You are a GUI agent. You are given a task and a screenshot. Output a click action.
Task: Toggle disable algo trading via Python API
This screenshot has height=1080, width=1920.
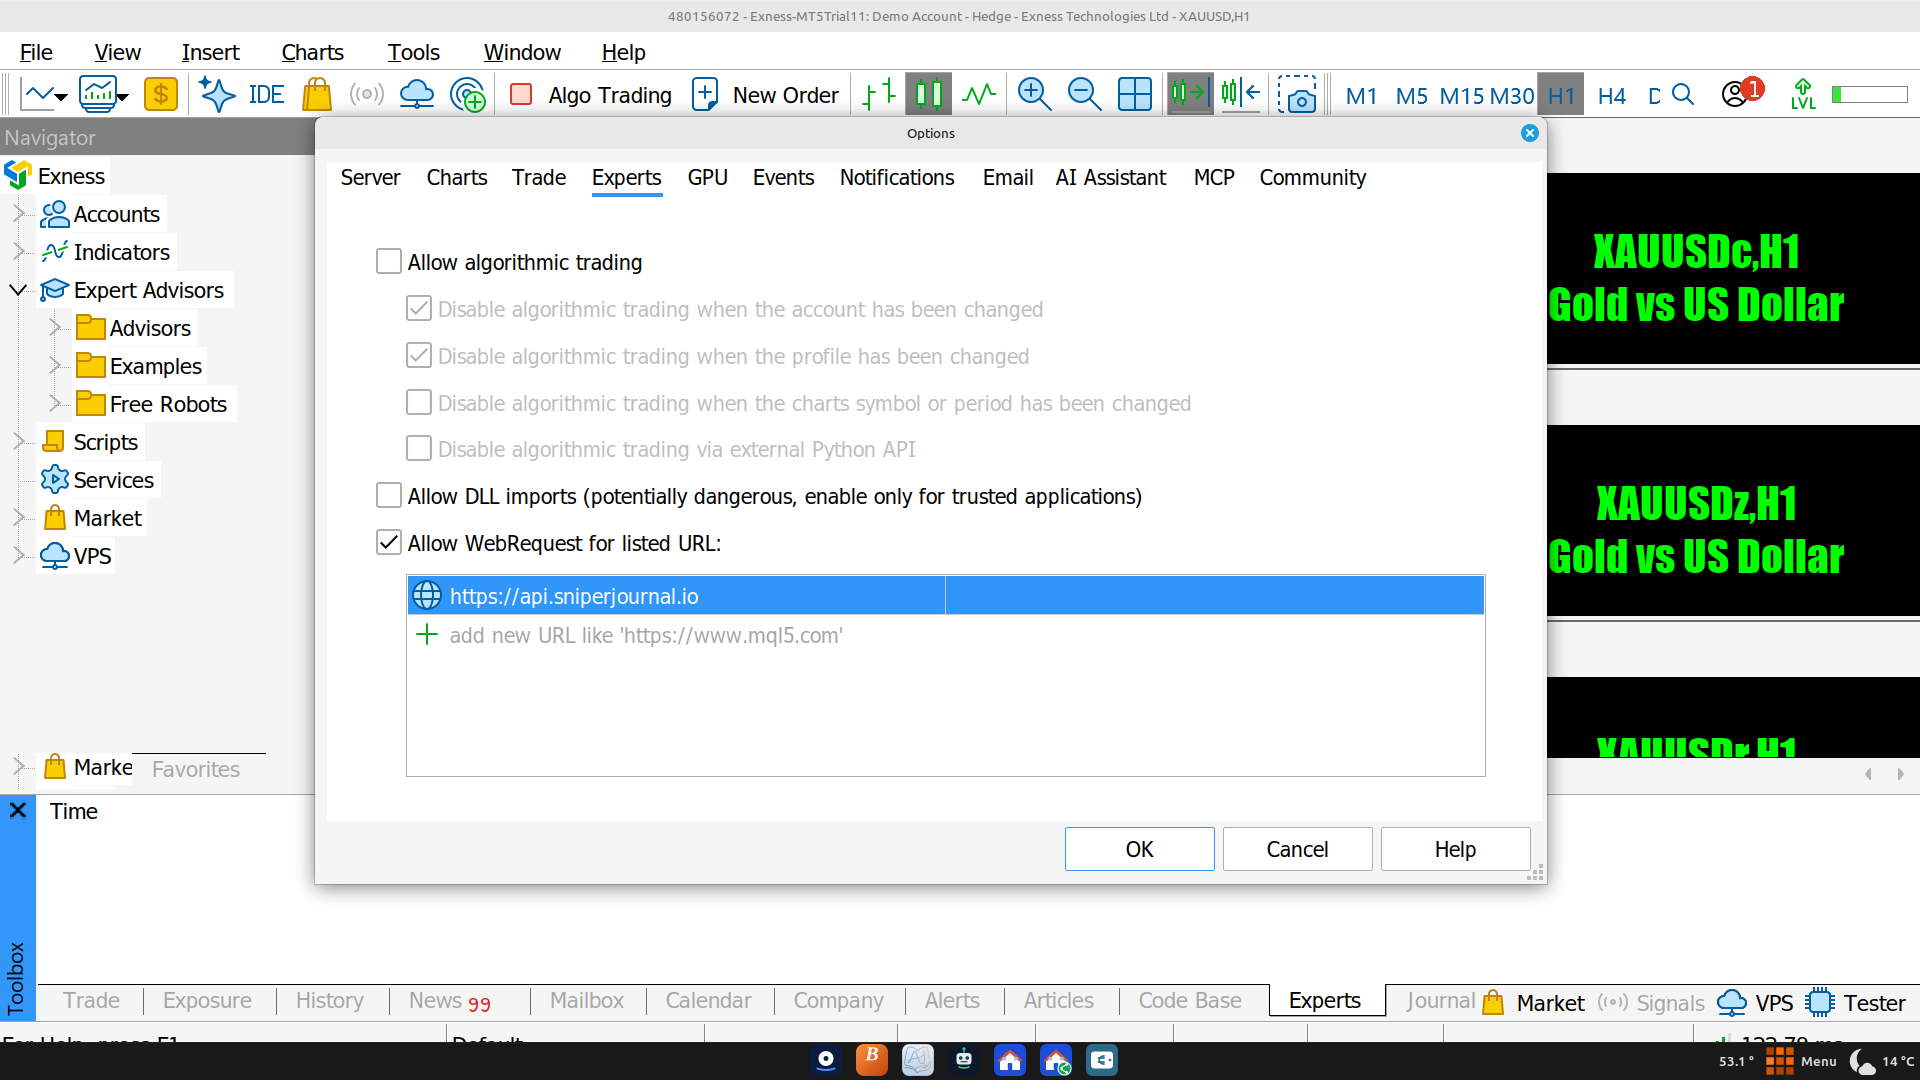point(419,449)
